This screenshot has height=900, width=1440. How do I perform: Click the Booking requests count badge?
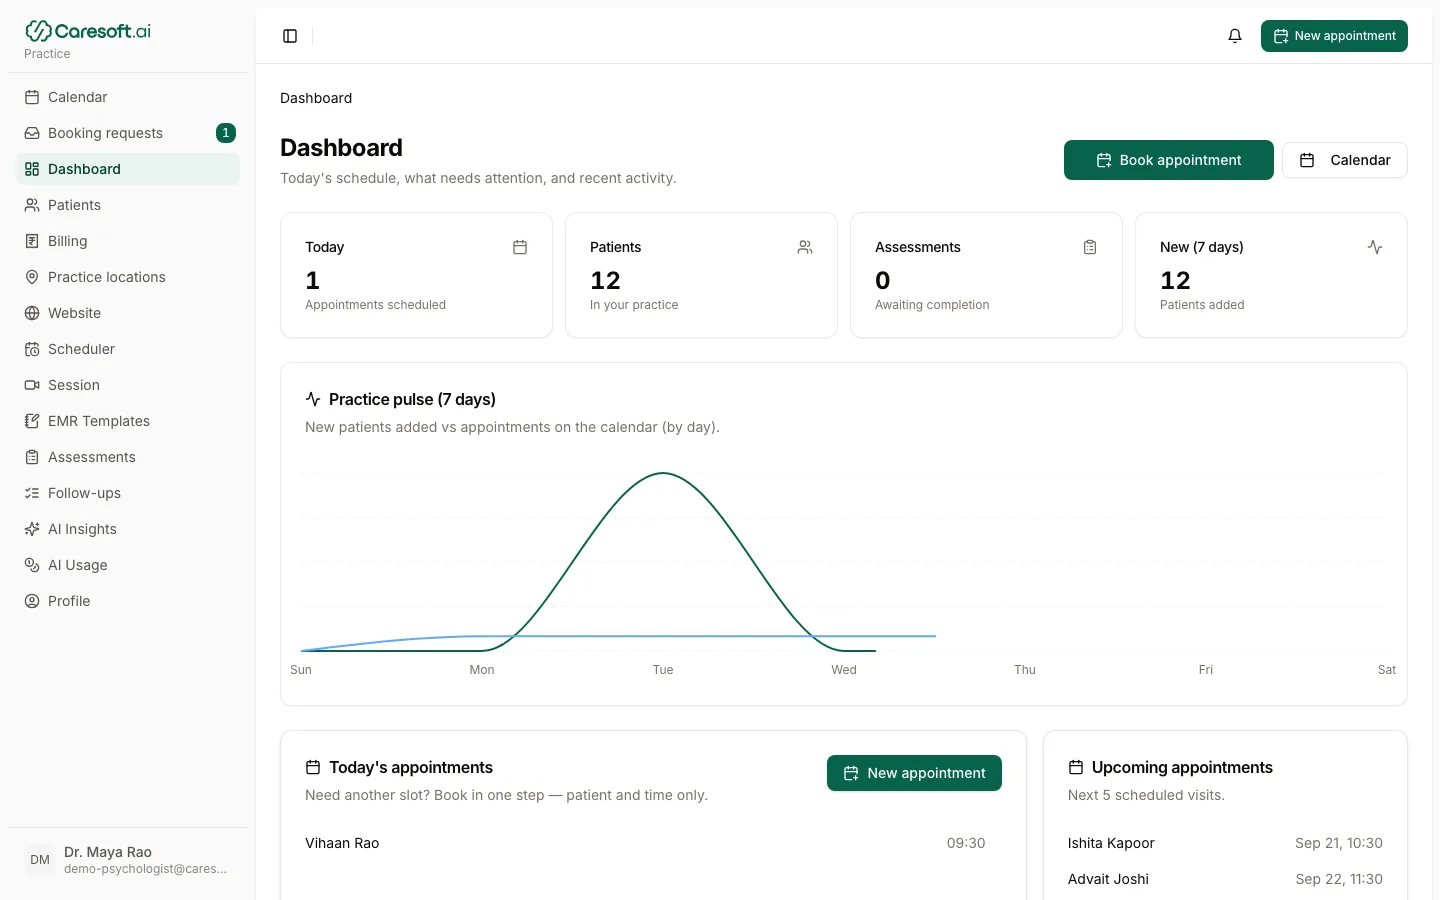click(x=226, y=133)
